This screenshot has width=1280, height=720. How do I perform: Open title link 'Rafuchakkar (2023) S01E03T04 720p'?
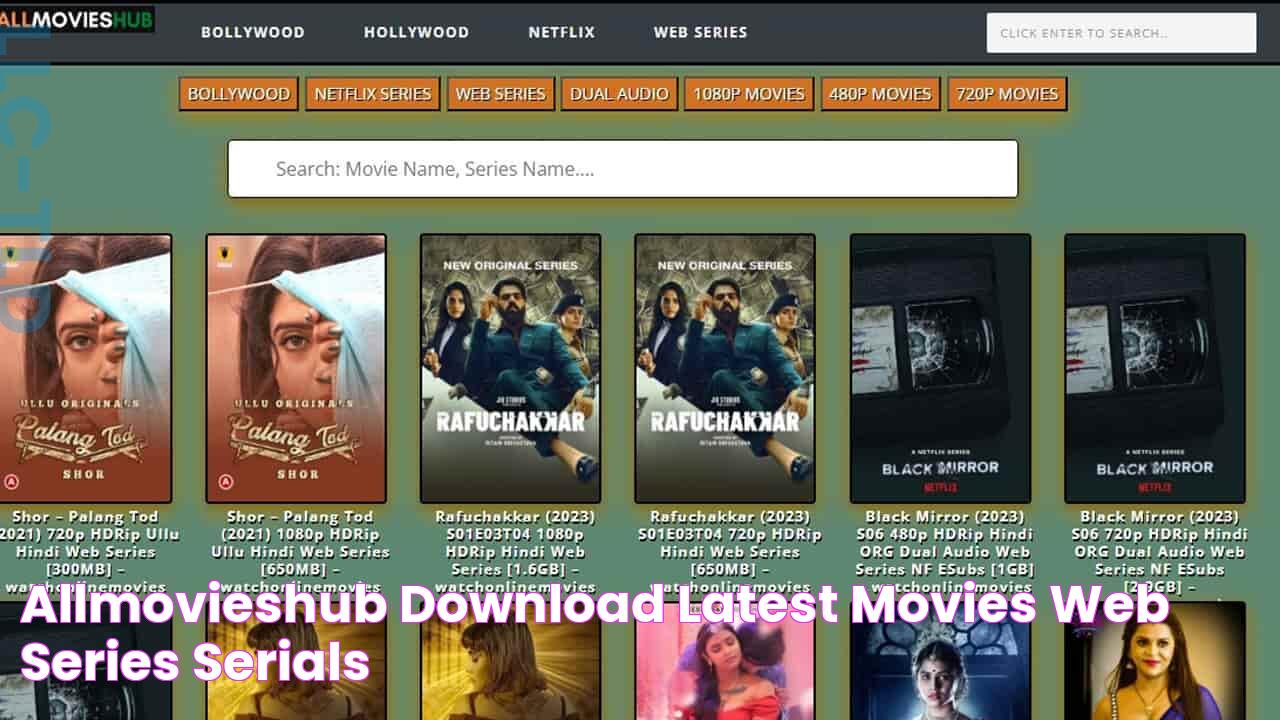[x=729, y=551]
